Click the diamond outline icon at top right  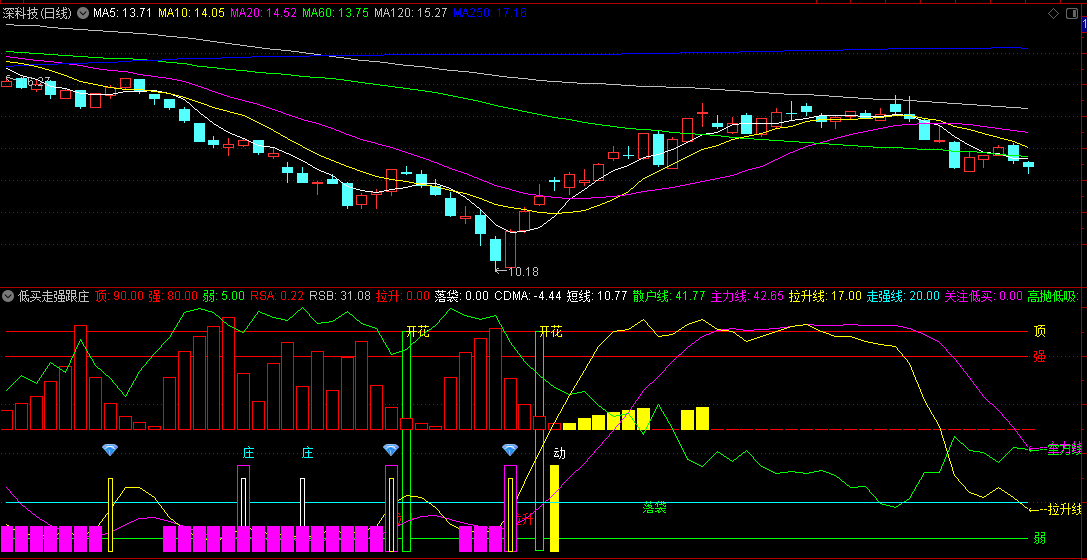pyautogui.click(x=1053, y=13)
